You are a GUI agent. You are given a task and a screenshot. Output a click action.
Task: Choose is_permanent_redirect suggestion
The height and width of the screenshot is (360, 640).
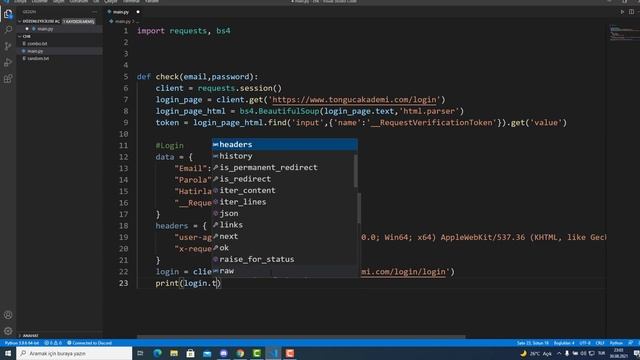coord(284,167)
